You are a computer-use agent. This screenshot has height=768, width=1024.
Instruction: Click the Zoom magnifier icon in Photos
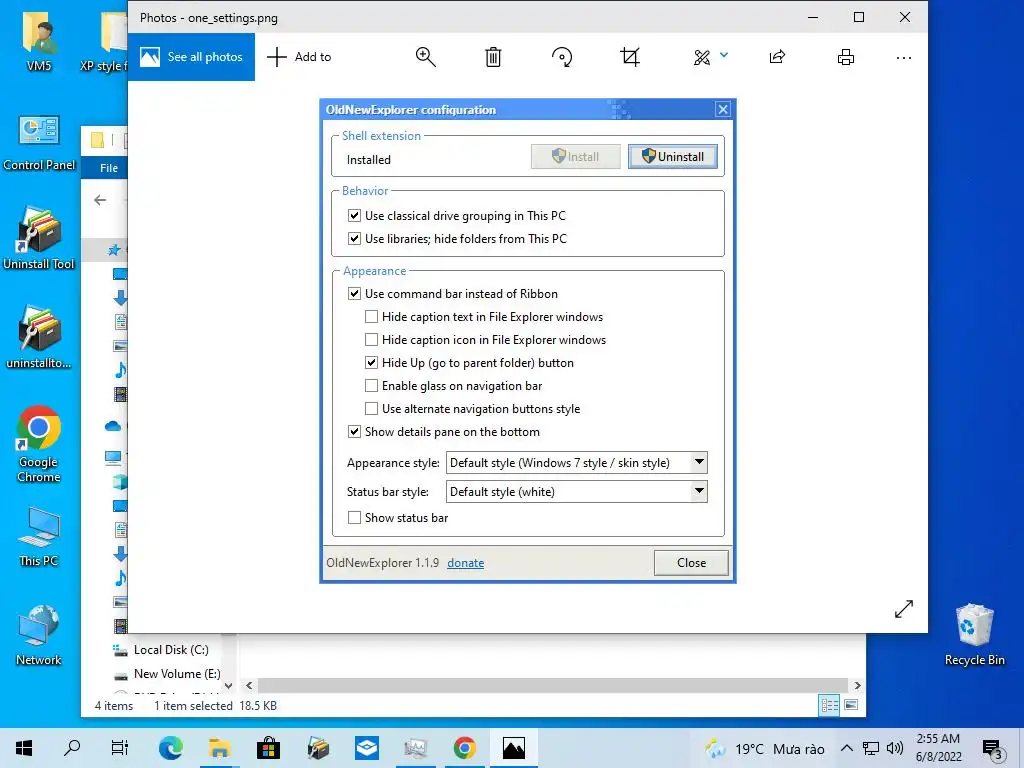pos(426,57)
